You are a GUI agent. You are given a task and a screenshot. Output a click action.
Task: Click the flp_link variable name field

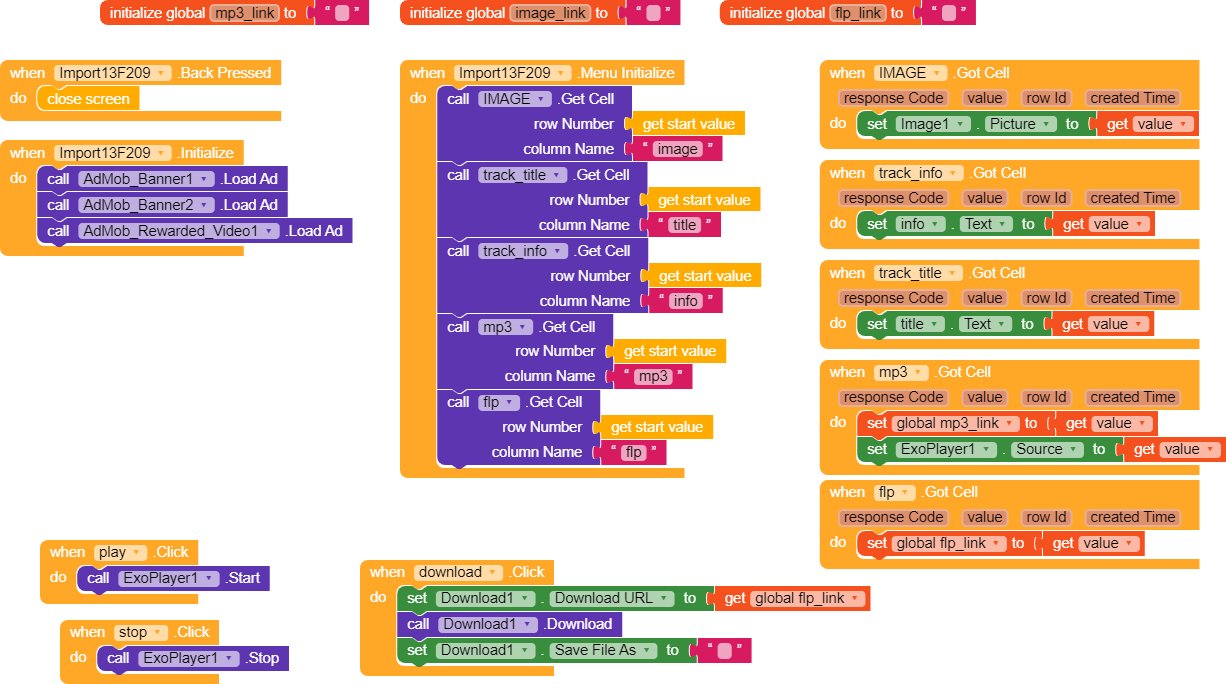858,13
